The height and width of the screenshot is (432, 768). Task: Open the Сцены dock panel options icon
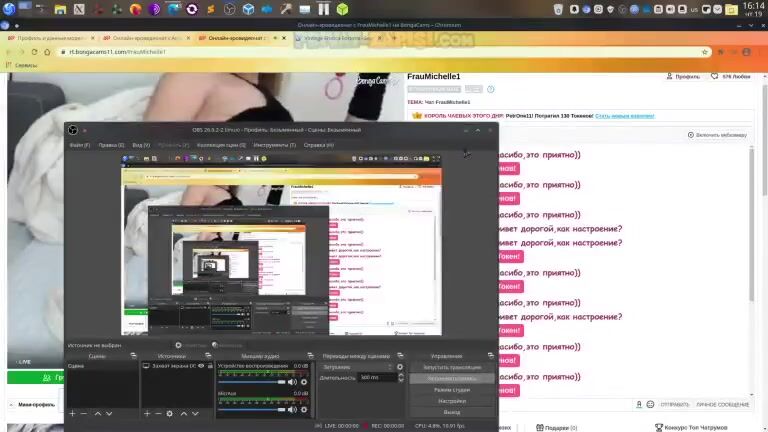tap(134, 356)
